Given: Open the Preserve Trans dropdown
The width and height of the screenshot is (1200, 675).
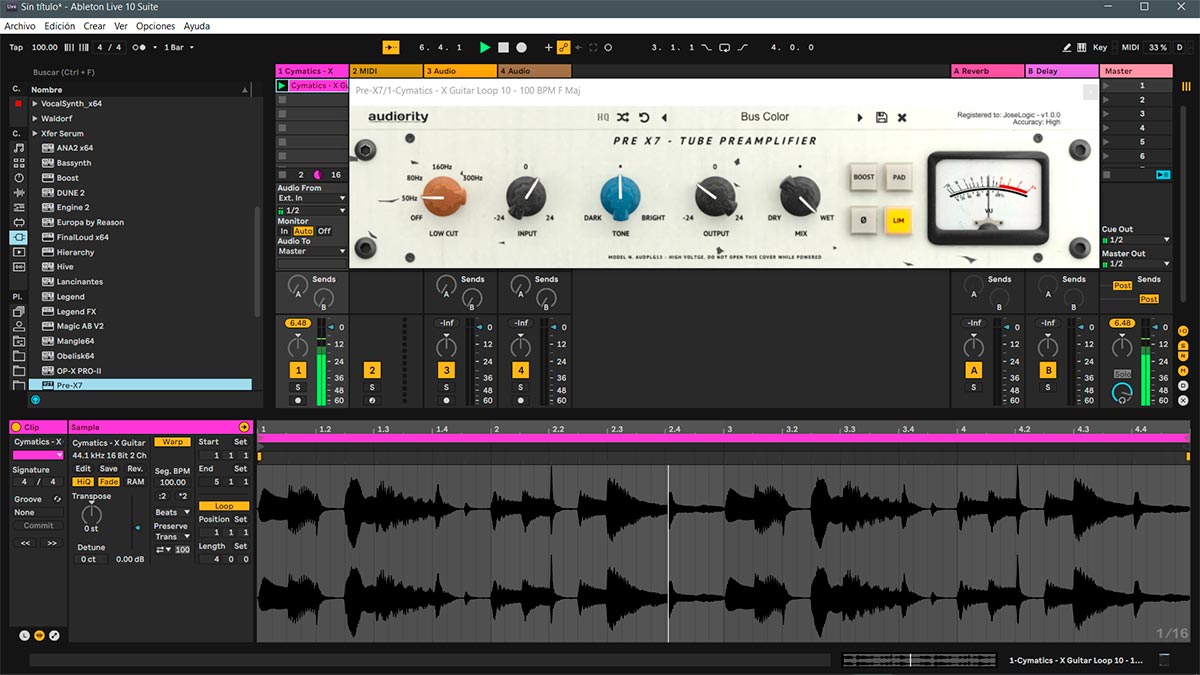Looking at the screenshot, I should tap(172, 537).
